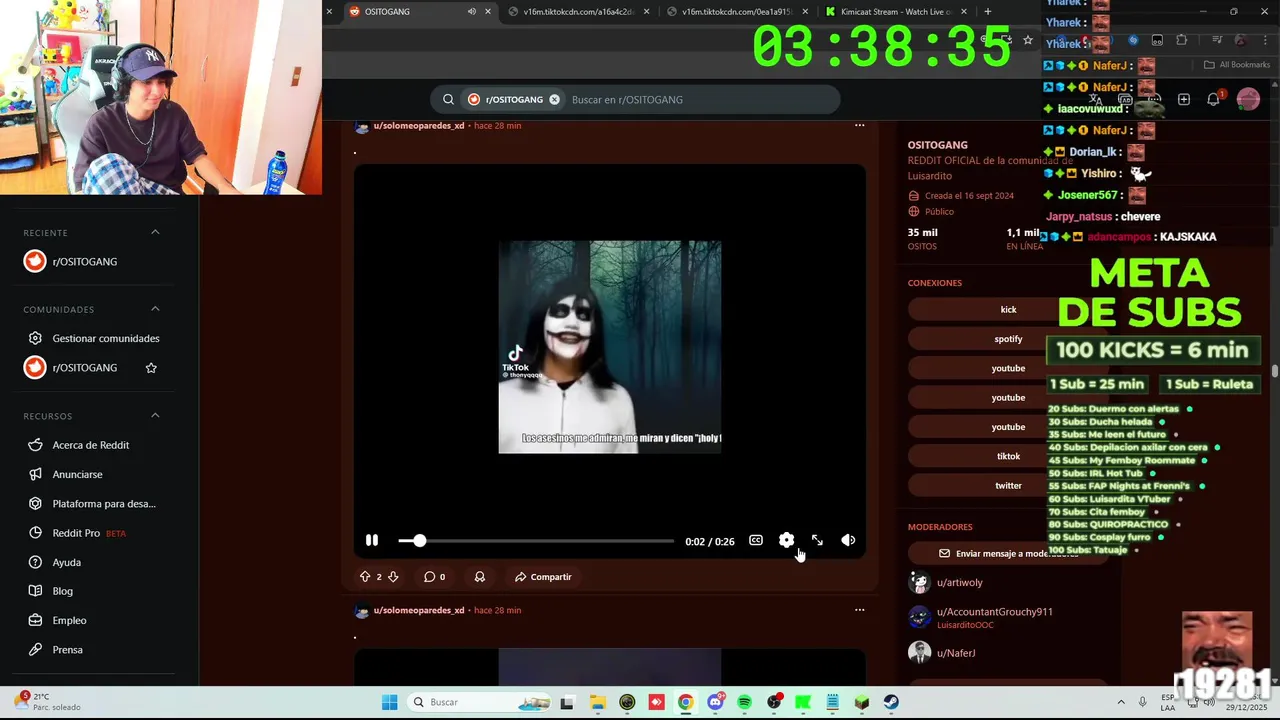
Task: Open the Windows Start menu
Action: [390, 702]
